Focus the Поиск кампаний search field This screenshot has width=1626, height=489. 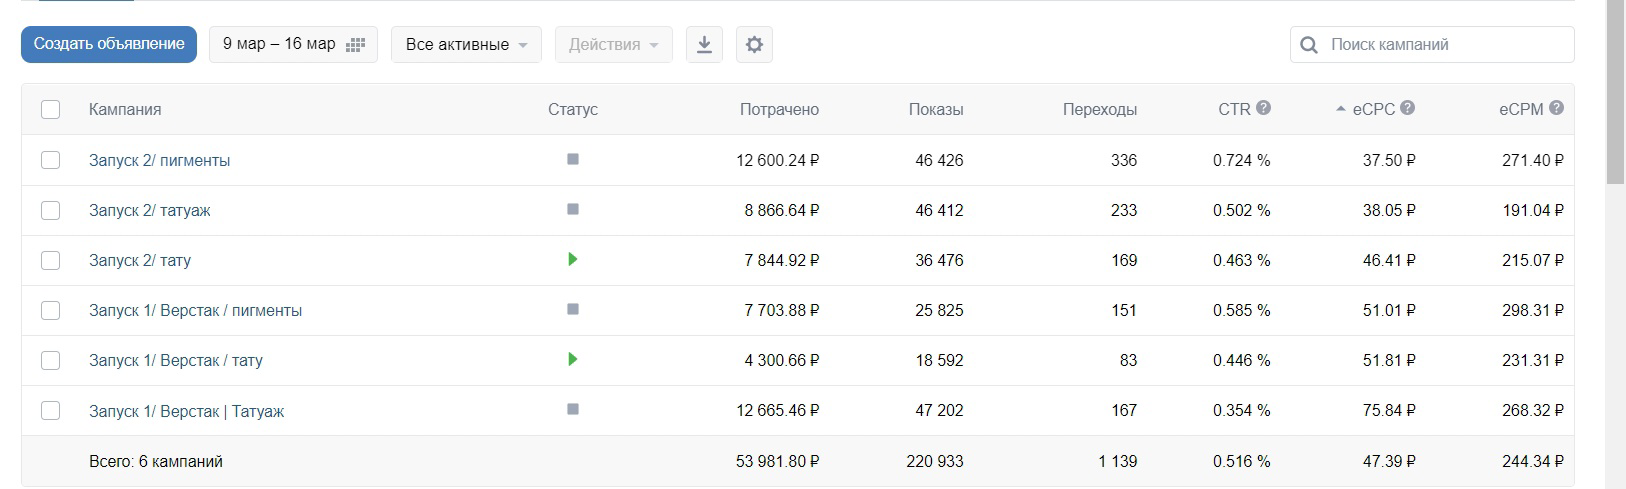coord(1432,44)
